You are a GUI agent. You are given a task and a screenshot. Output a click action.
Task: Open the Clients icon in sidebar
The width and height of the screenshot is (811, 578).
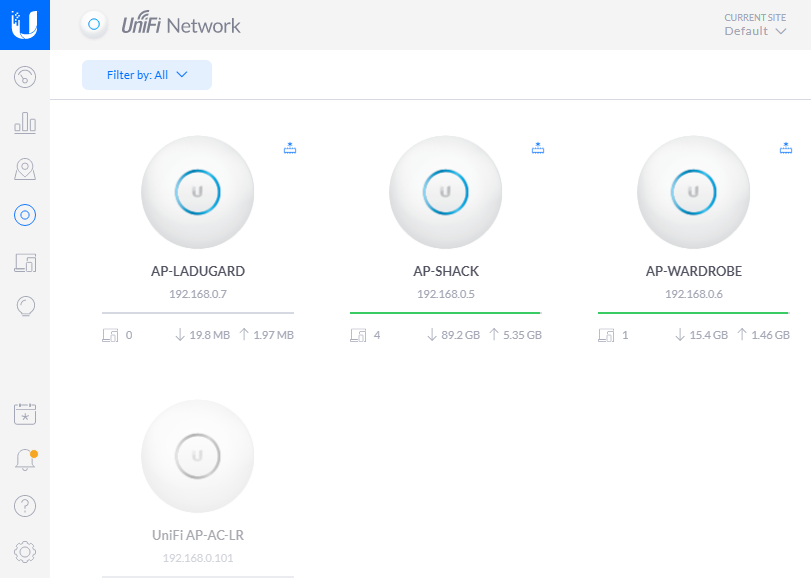click(25, 262)
